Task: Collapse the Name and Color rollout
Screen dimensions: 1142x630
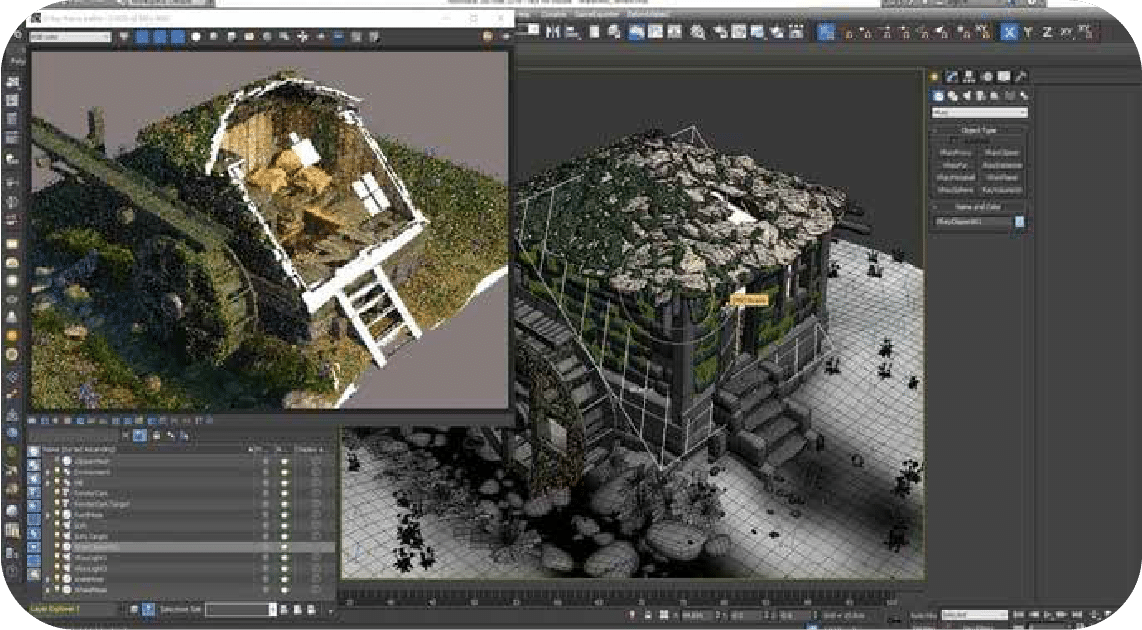Action: click(979, 207)
